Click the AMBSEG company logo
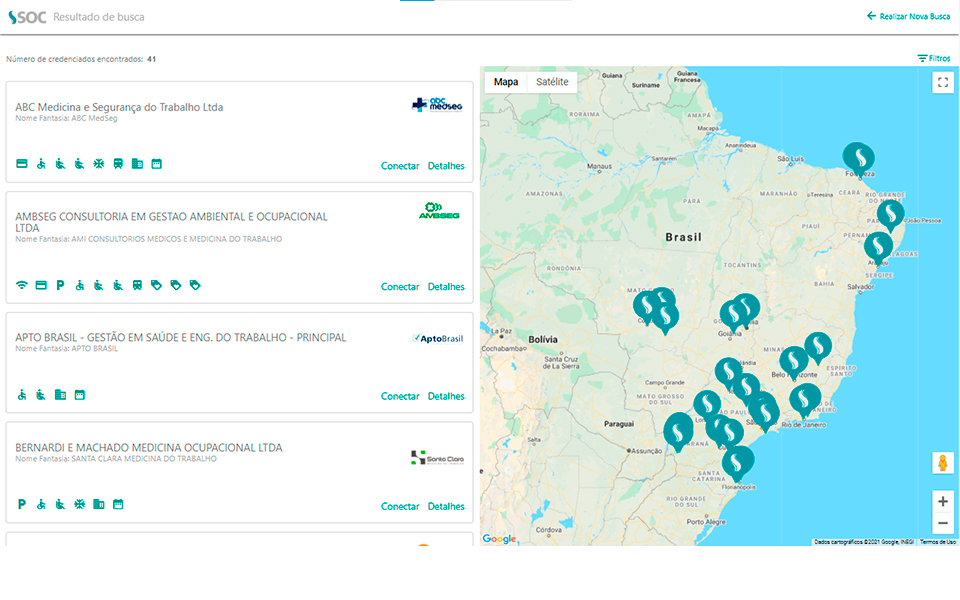This screenshot has height=600, width=960. [439, 211]
